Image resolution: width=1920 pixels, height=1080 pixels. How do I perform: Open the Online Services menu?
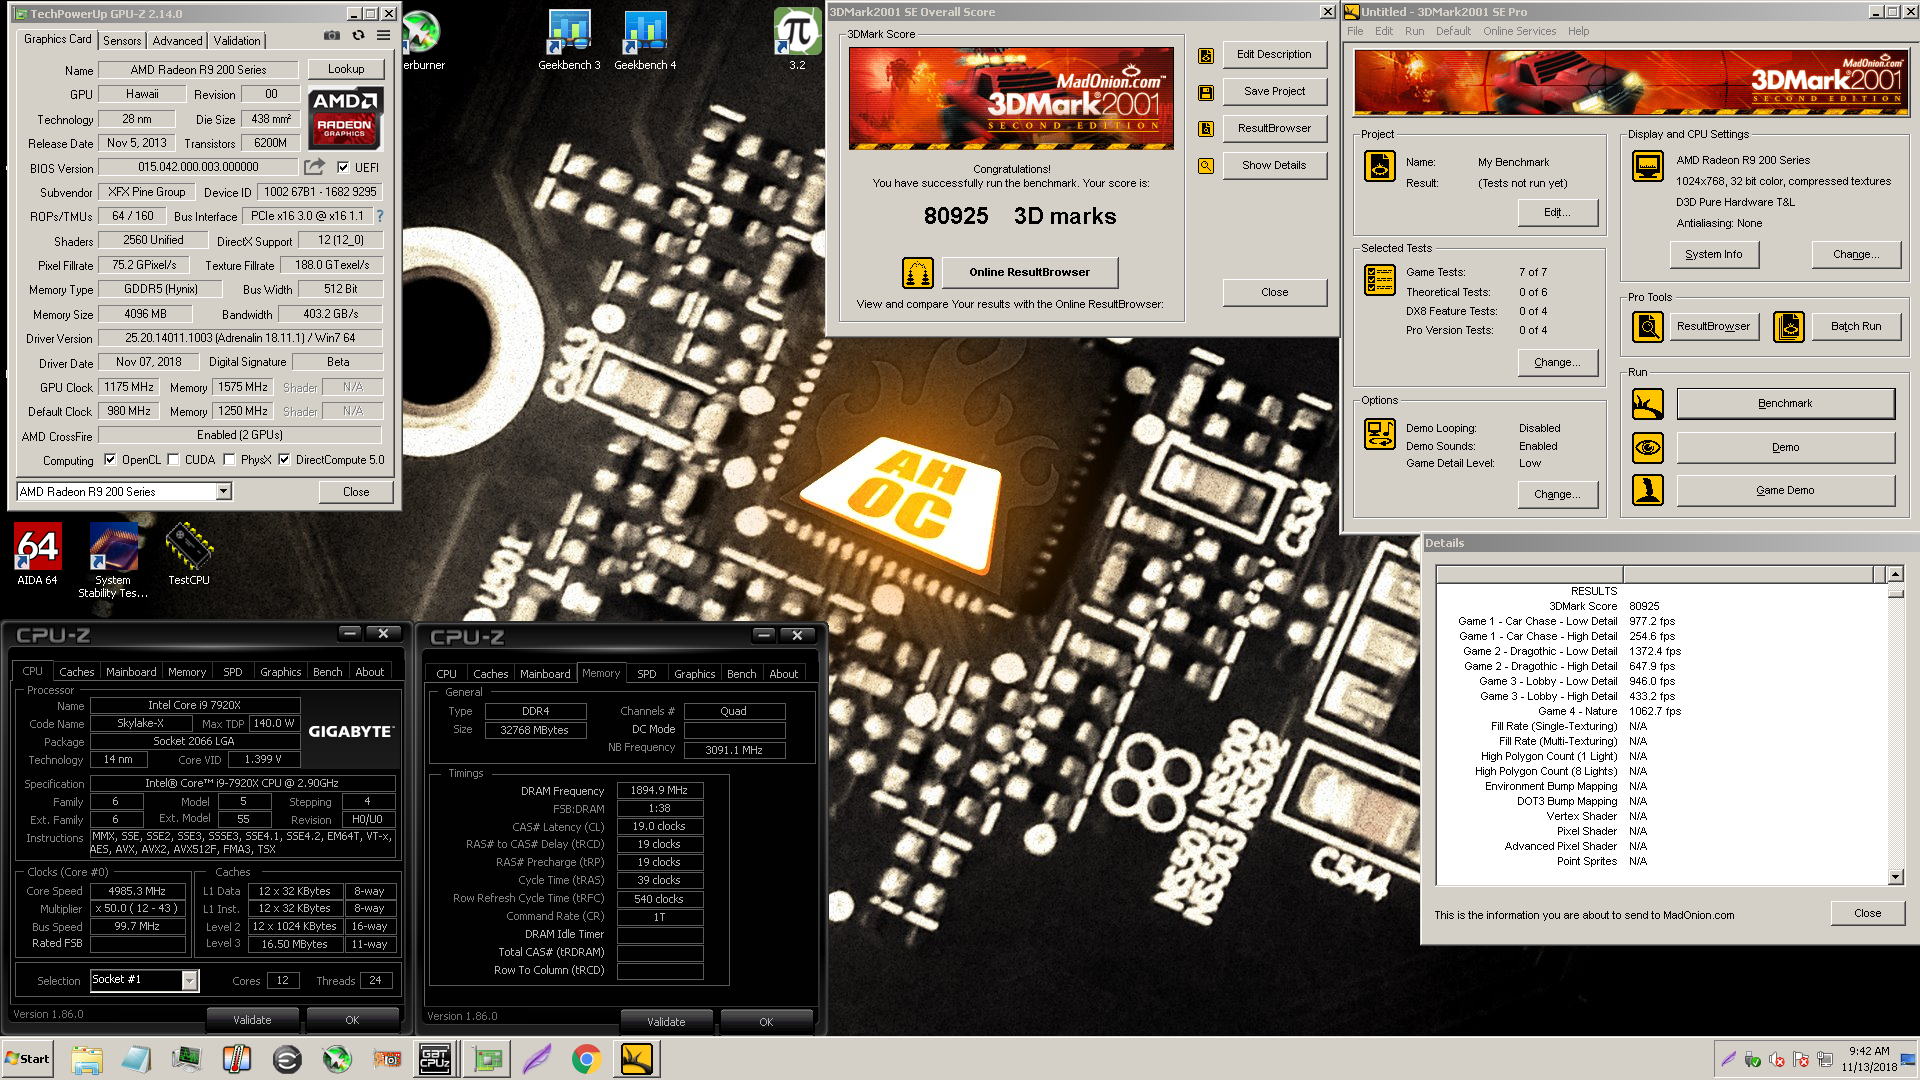pyautogui.click(x=1519, y=31)
